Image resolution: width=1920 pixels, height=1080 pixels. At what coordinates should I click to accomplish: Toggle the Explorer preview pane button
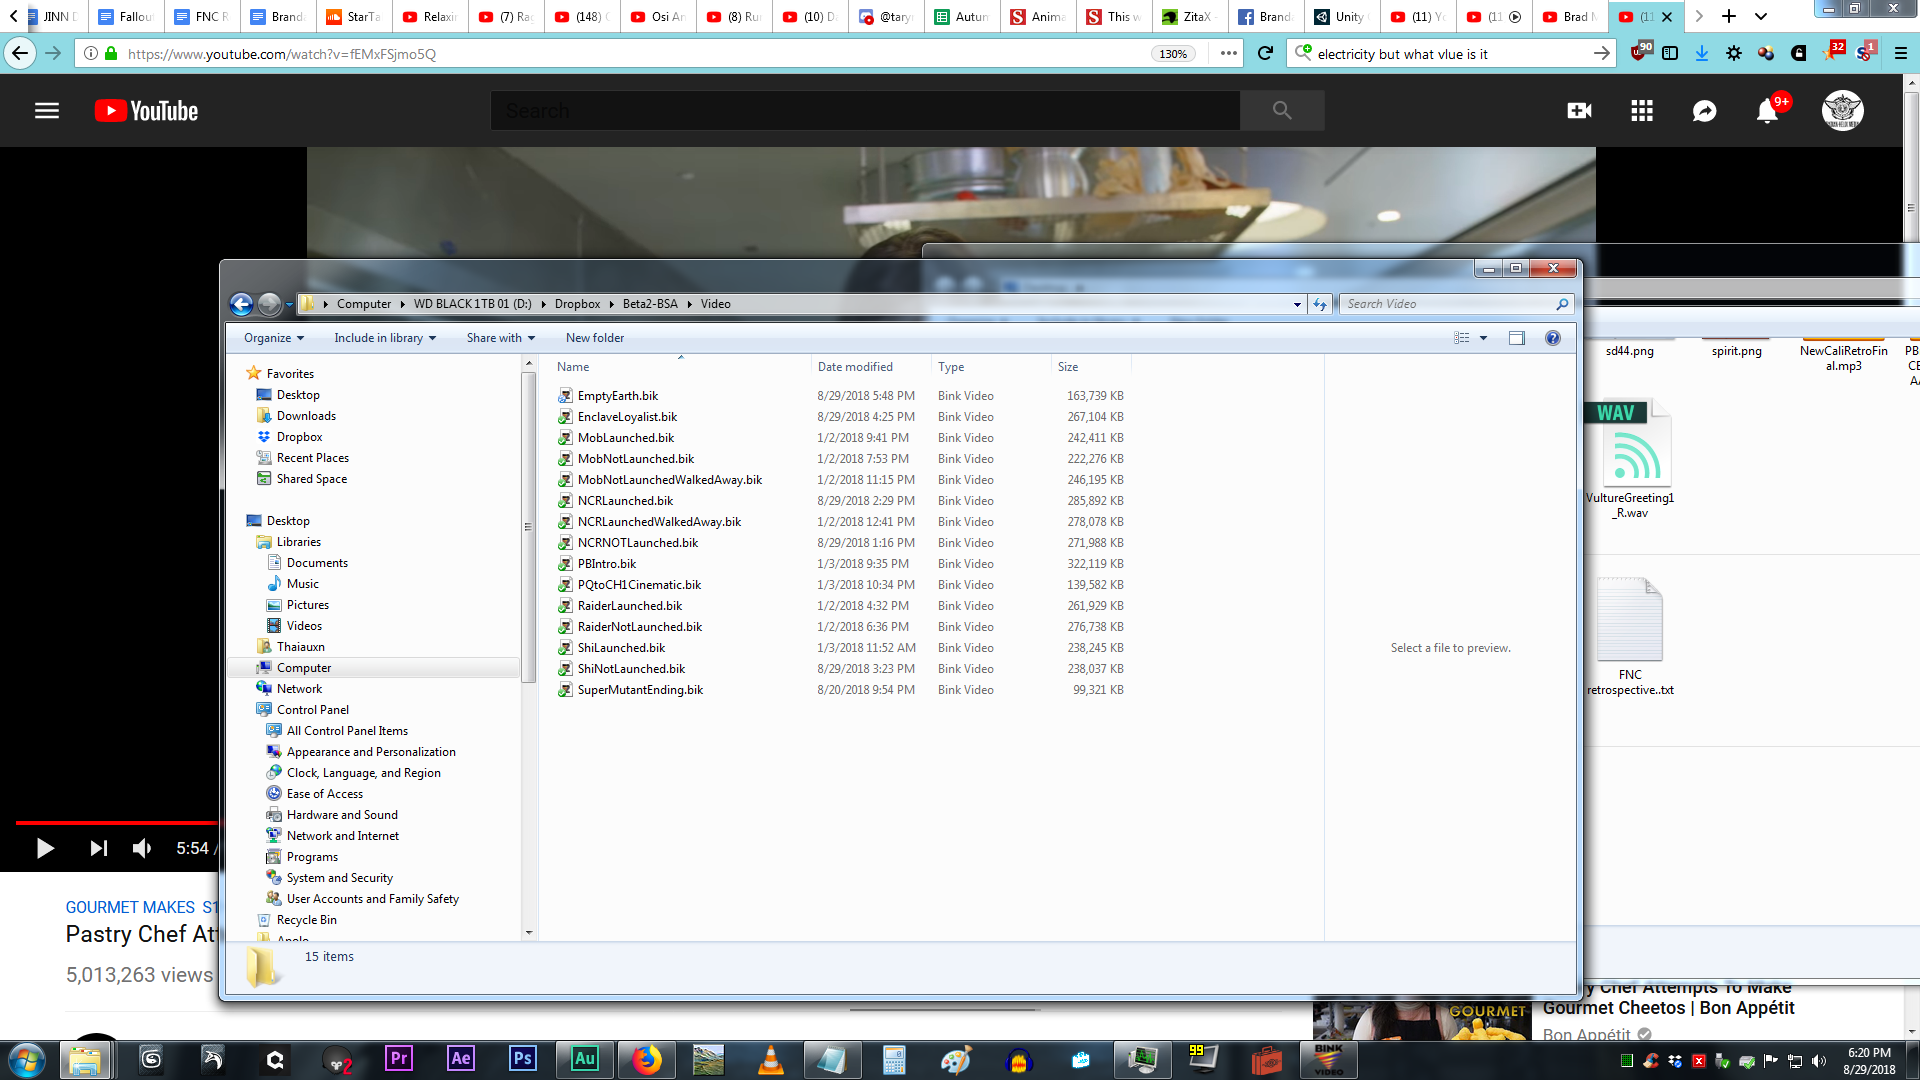[1517, 338]
